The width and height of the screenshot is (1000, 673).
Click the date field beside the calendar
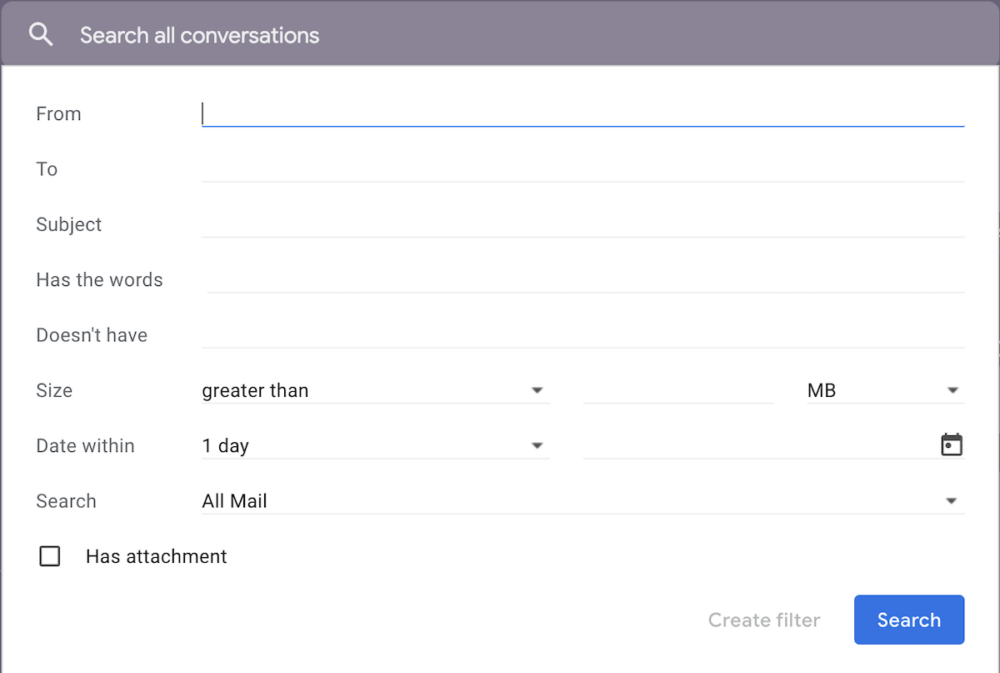pos(750,445)
